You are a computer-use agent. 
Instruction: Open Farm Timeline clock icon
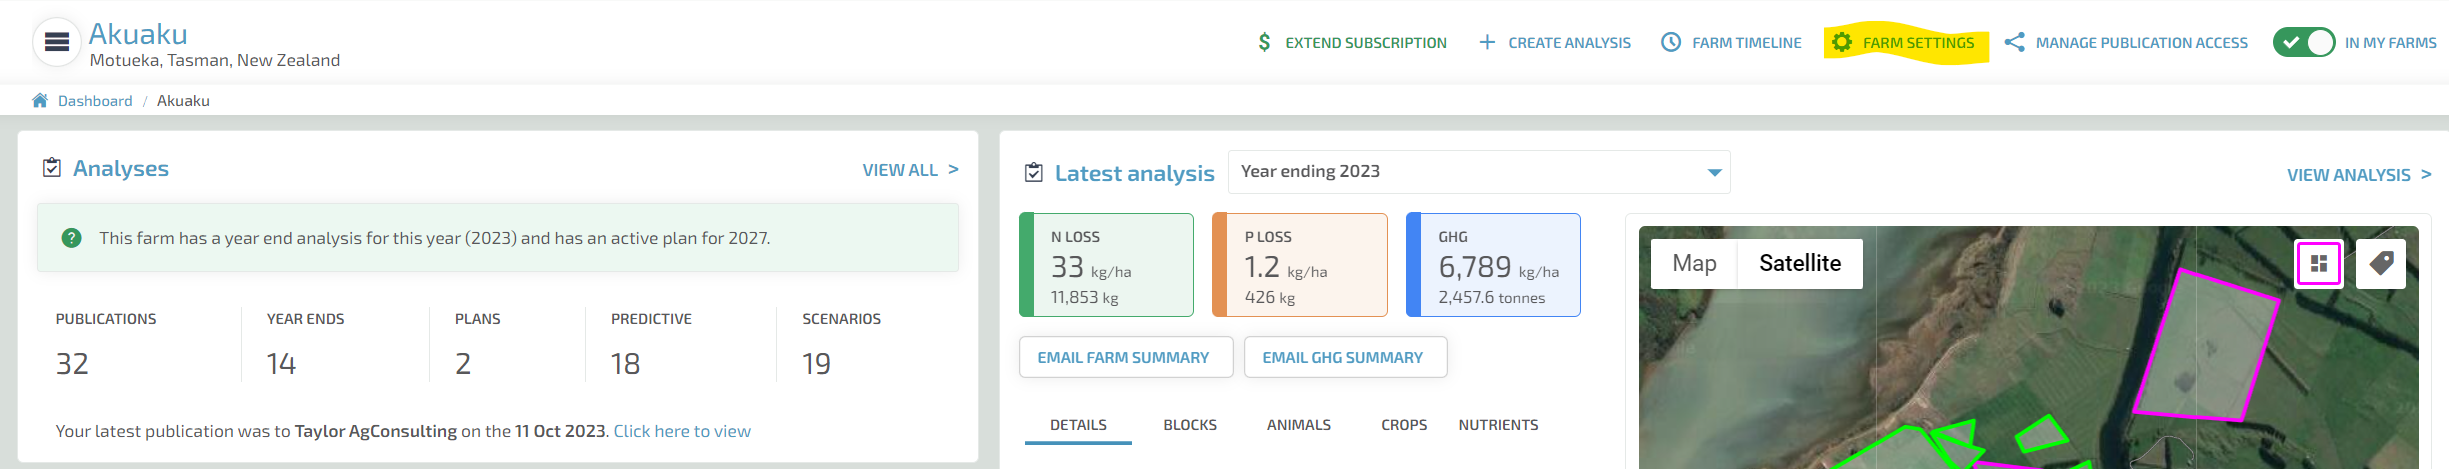pyautogui.click(x=1671, y=42)
